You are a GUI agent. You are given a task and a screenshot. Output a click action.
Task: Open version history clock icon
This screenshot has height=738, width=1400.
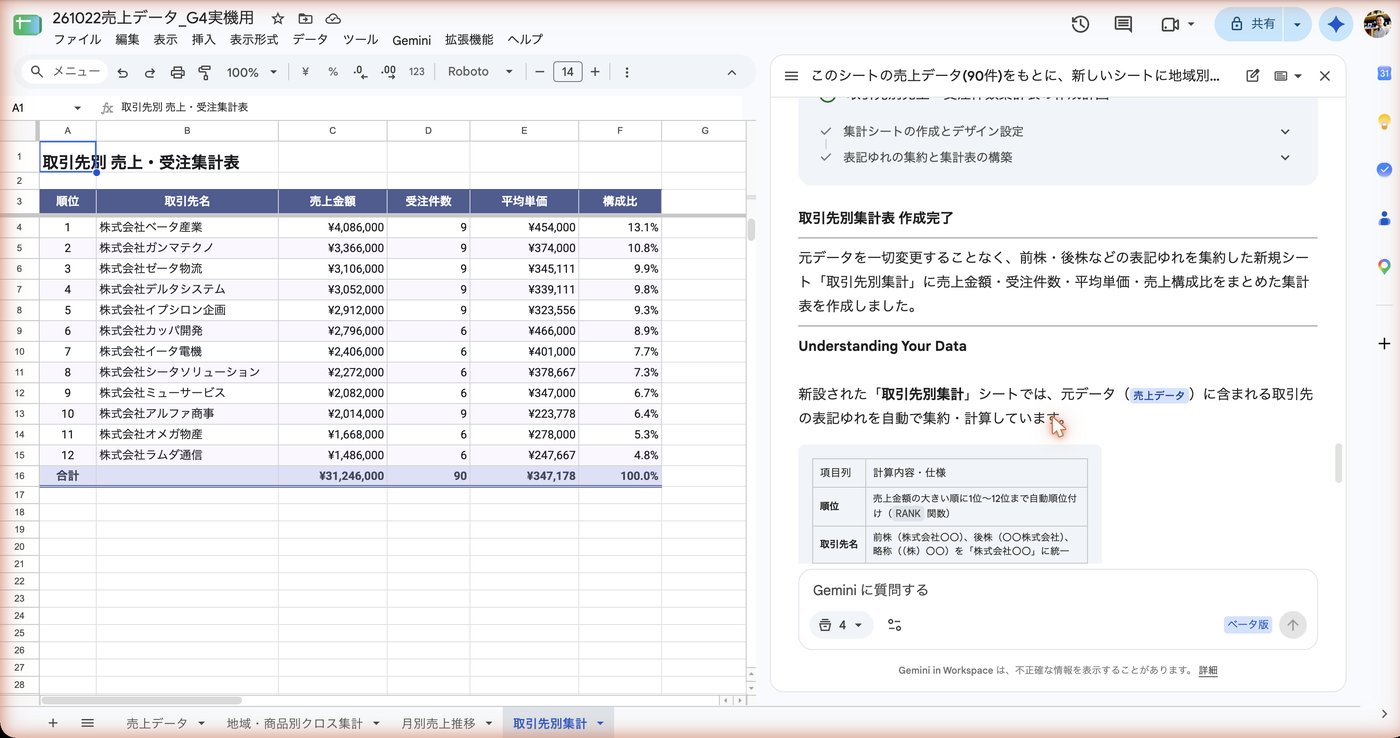1080,24
